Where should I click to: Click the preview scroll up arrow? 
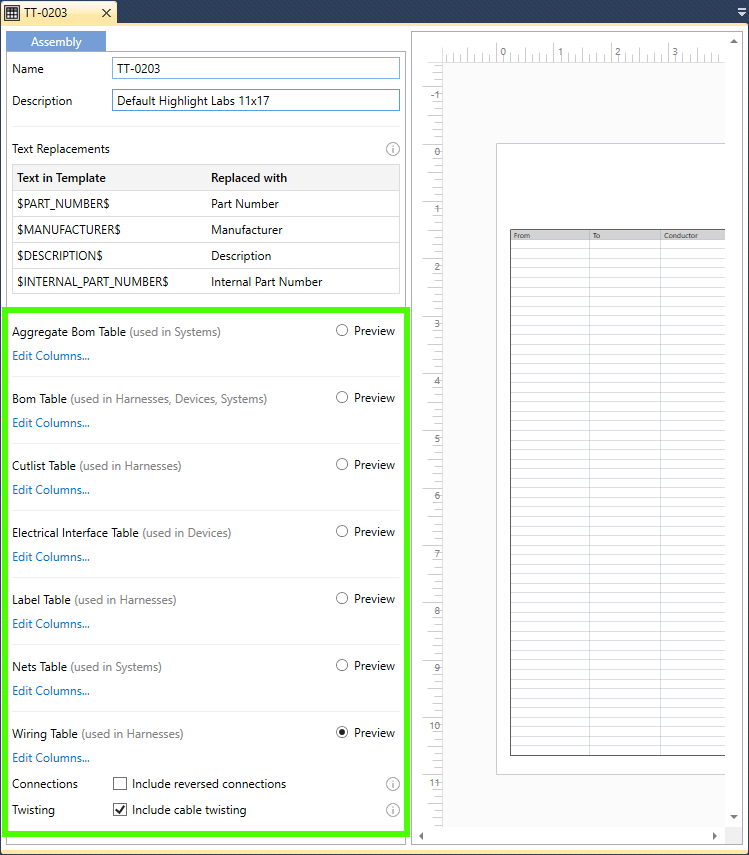coord(734,41)
